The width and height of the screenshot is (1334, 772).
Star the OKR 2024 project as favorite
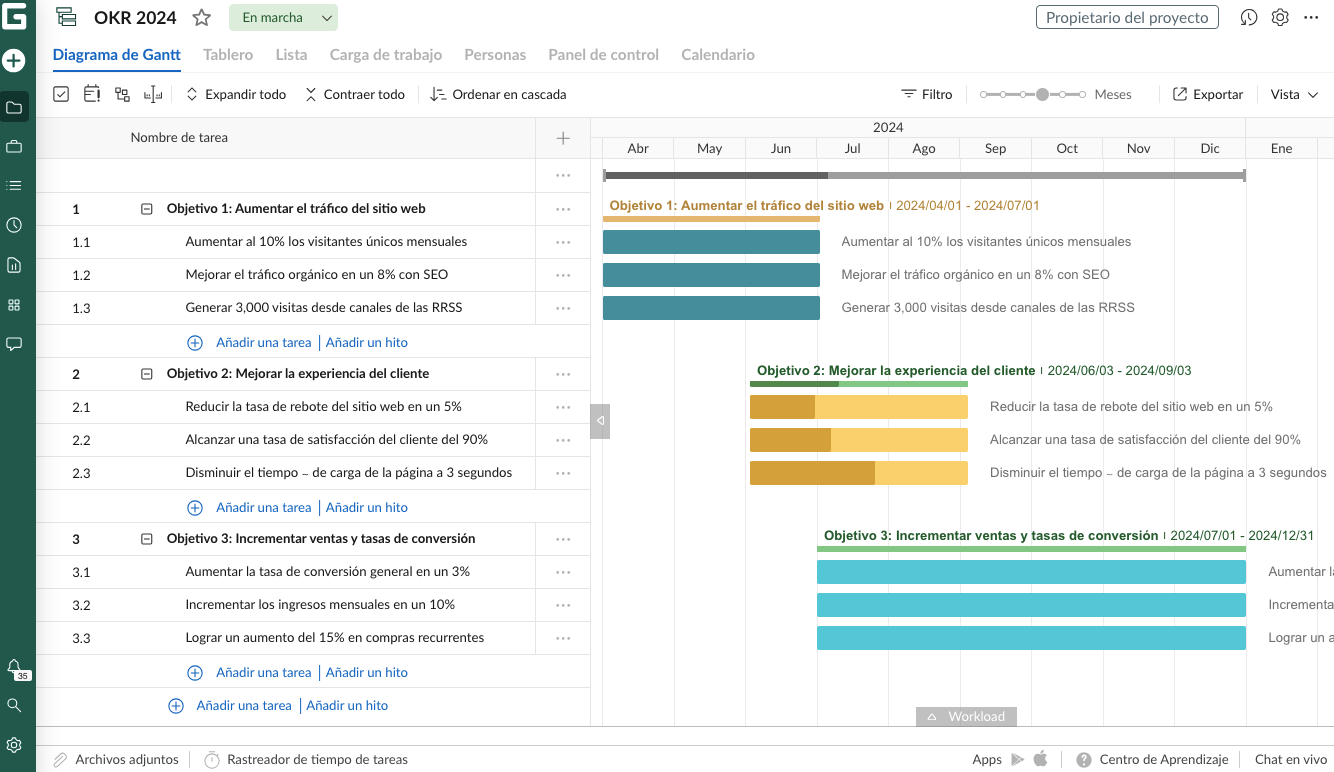201,17
